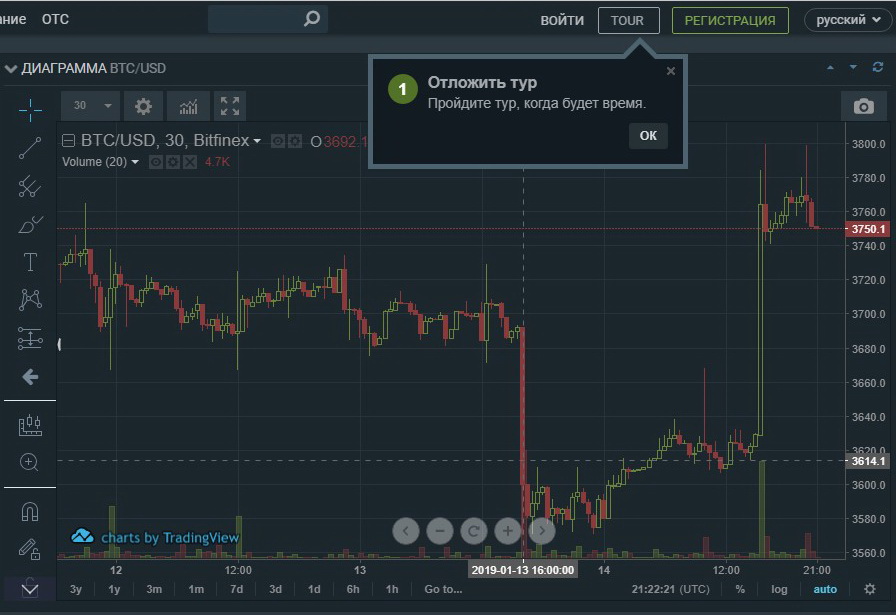This screenshot has width=896, height=615.
Task: Click the Go to... button
Action: tap(443, 589)
